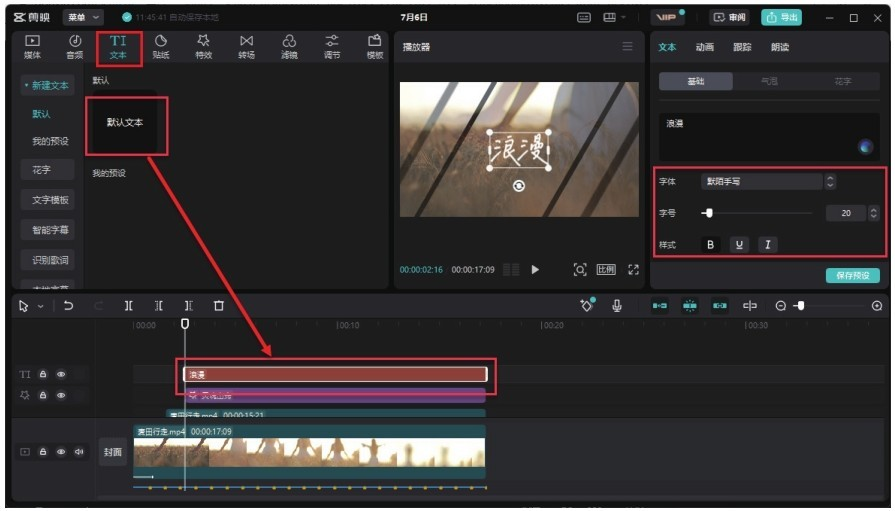Click the preview axis icon left of zoom out

pyautogui.click(x=749, y=306)
